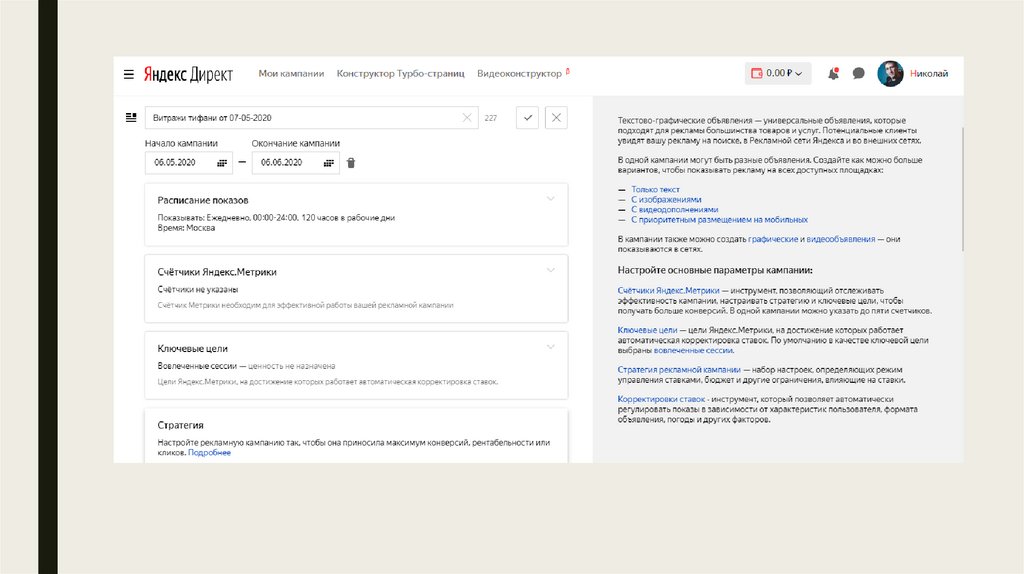Image resolution: width=1024 pixels, height=574 pixels.
Task: Open Конструктор Турбо-страниц
Action: point(400,74)
